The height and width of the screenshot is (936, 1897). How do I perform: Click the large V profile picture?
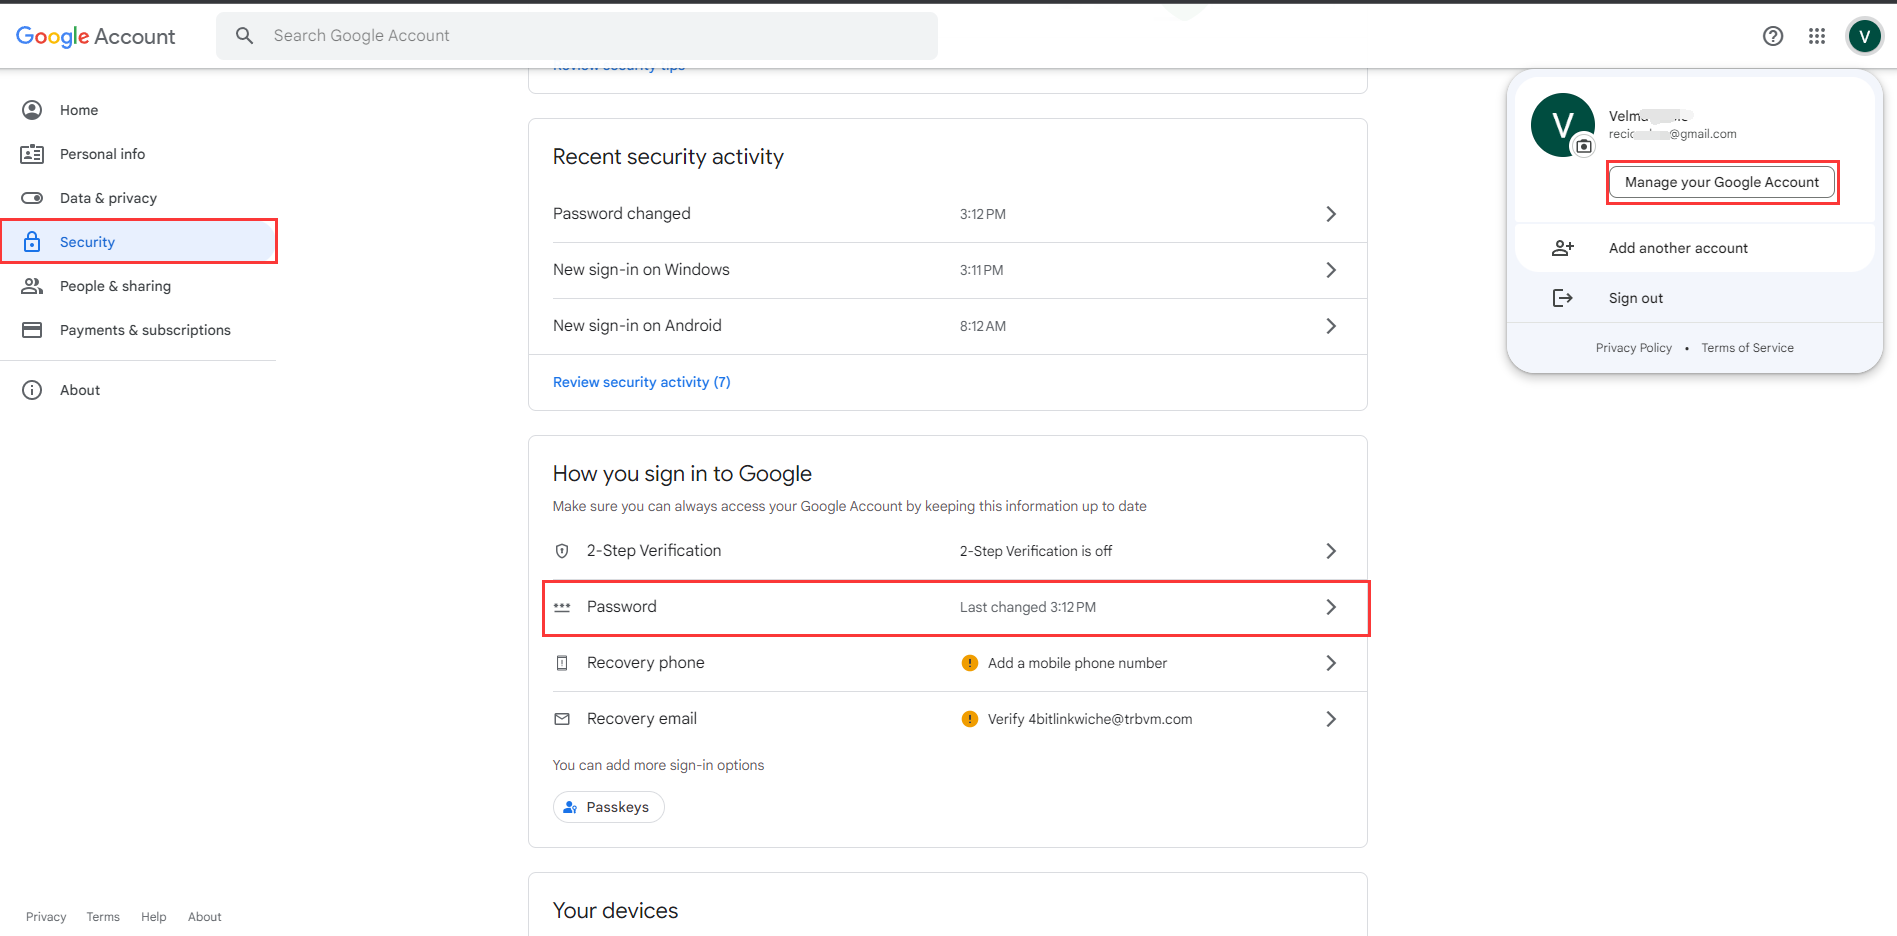[1562, 125]
